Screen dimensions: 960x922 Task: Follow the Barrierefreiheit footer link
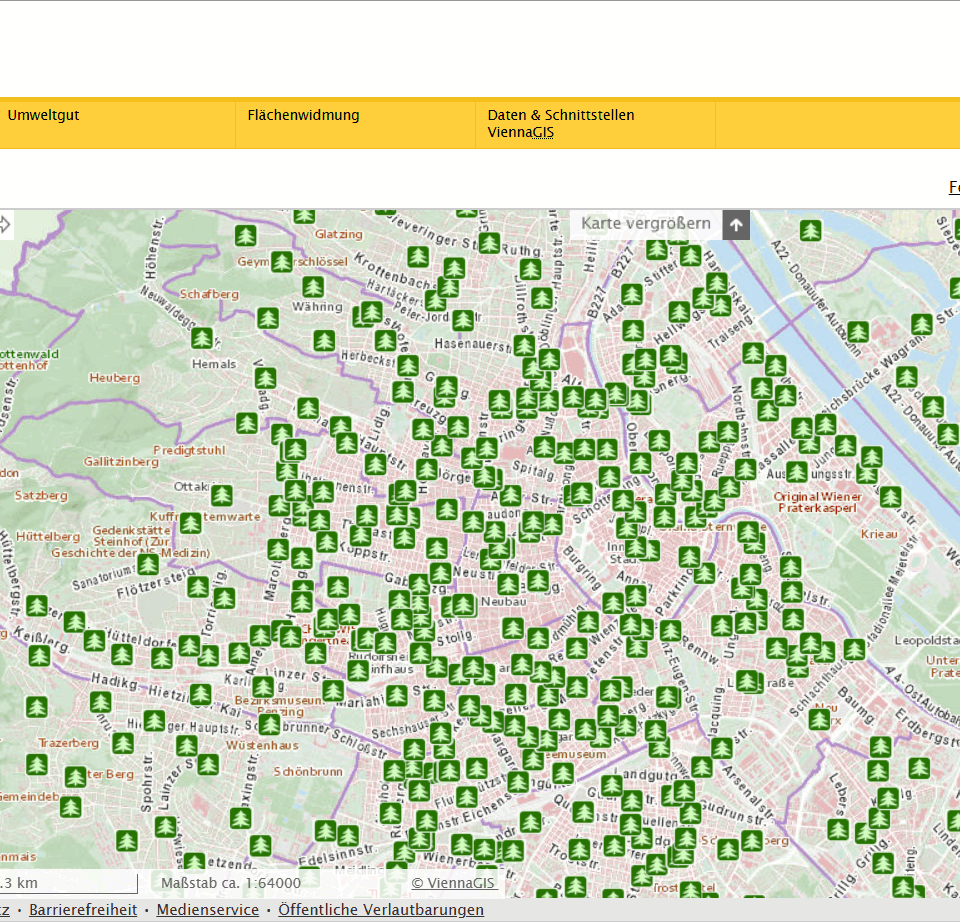pyautogui.click(x=83, y=910)
